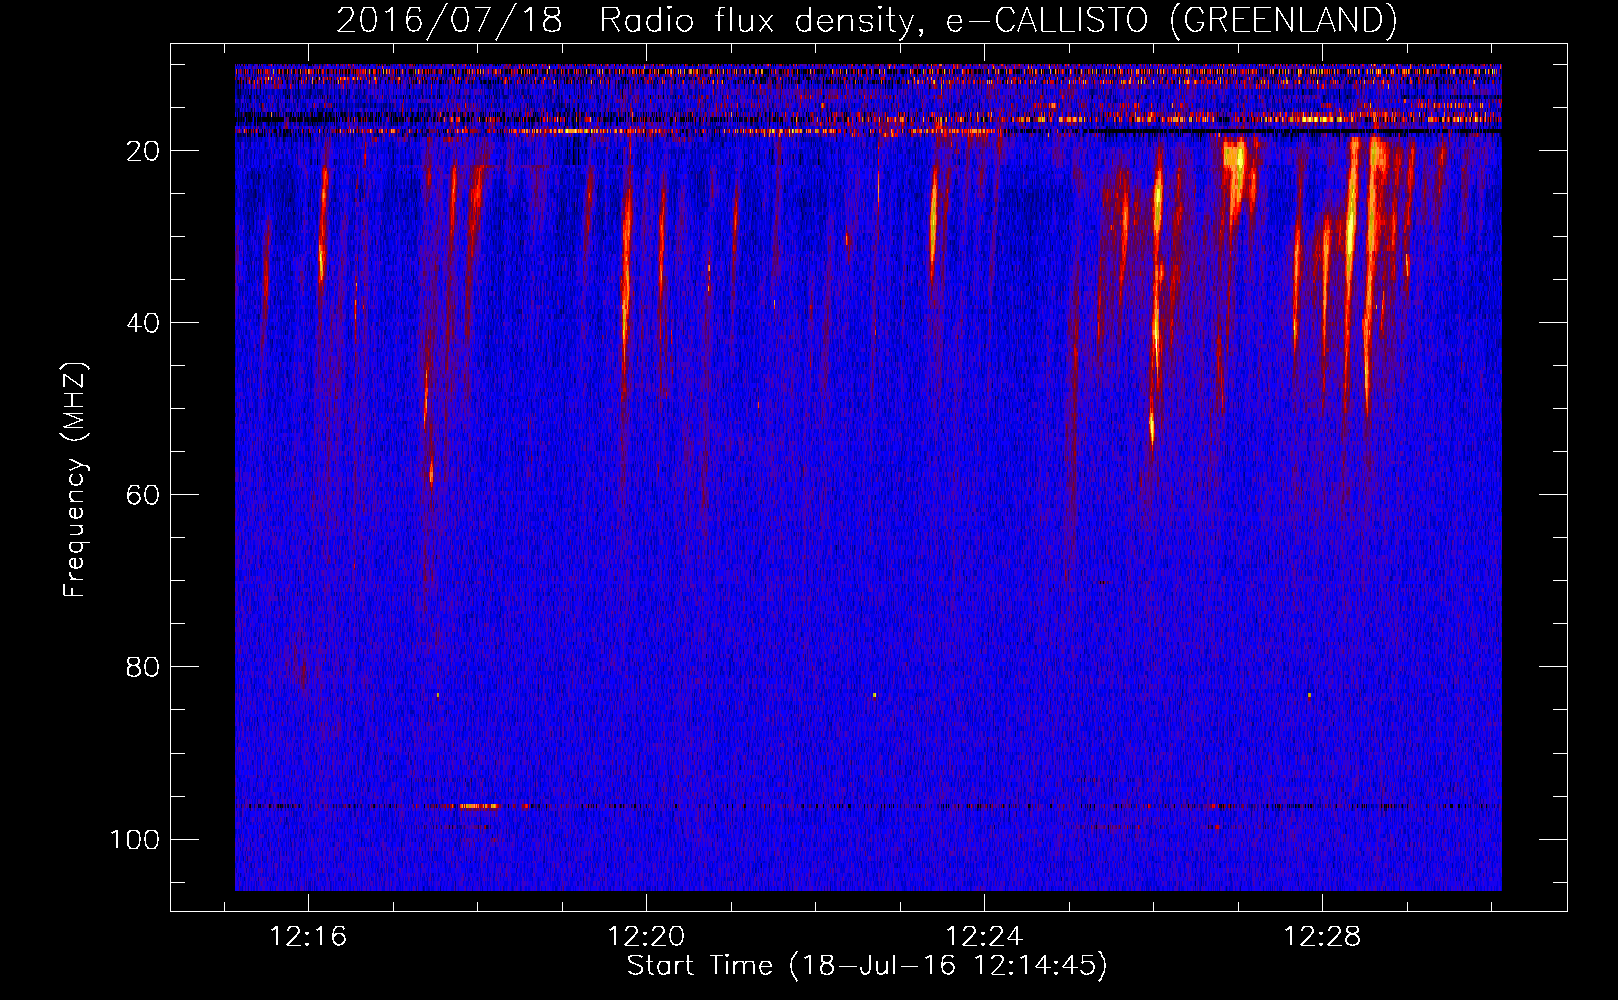Click the plot title 'Radio flux density, e-CALLISTO (GREENLAND)'
The width and height of the screenshot is (1618, 1000).
998,20
